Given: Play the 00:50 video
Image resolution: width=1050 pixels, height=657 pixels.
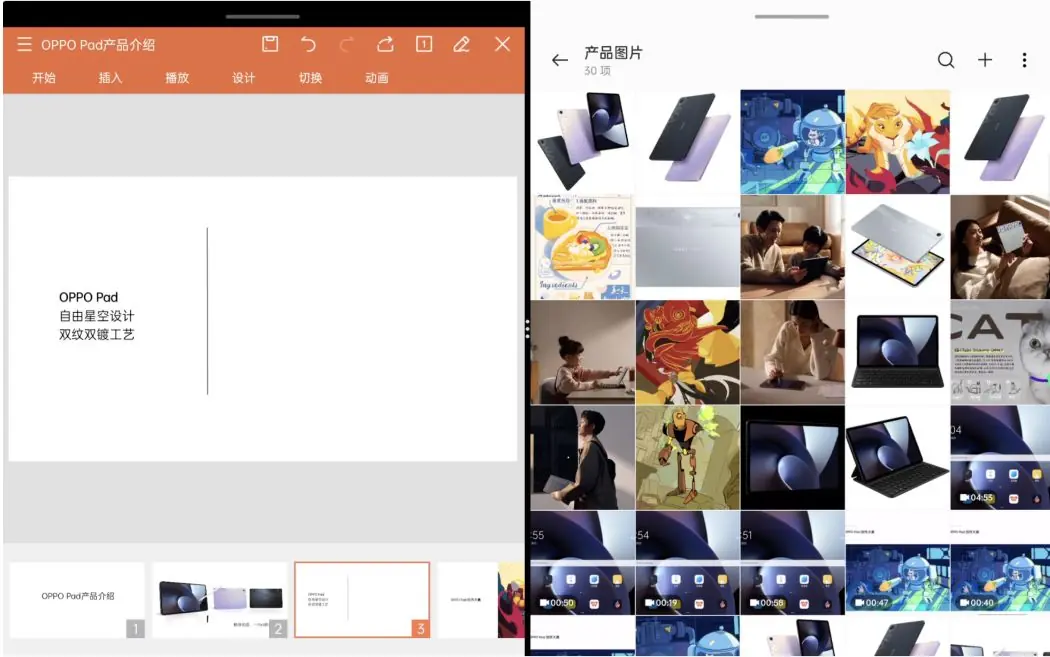Looking at the screenshot, I should (x=583, y=563).
